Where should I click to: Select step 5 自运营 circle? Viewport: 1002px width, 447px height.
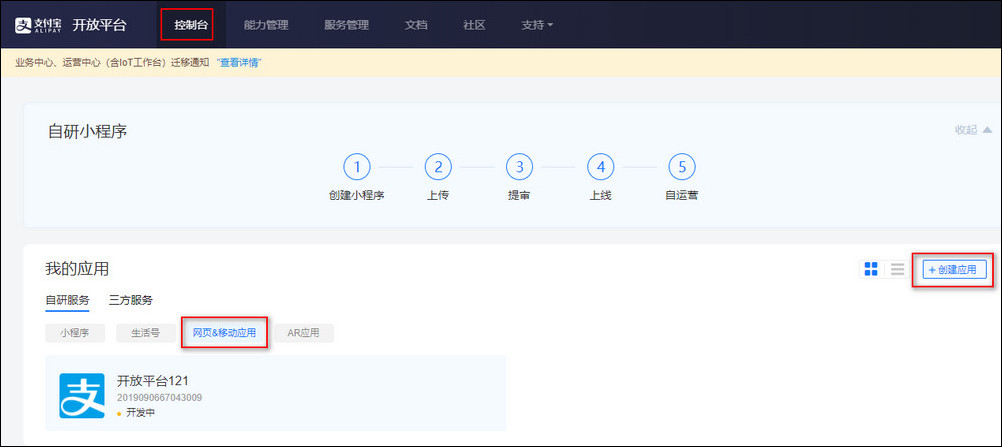click(x=681, y=166)
